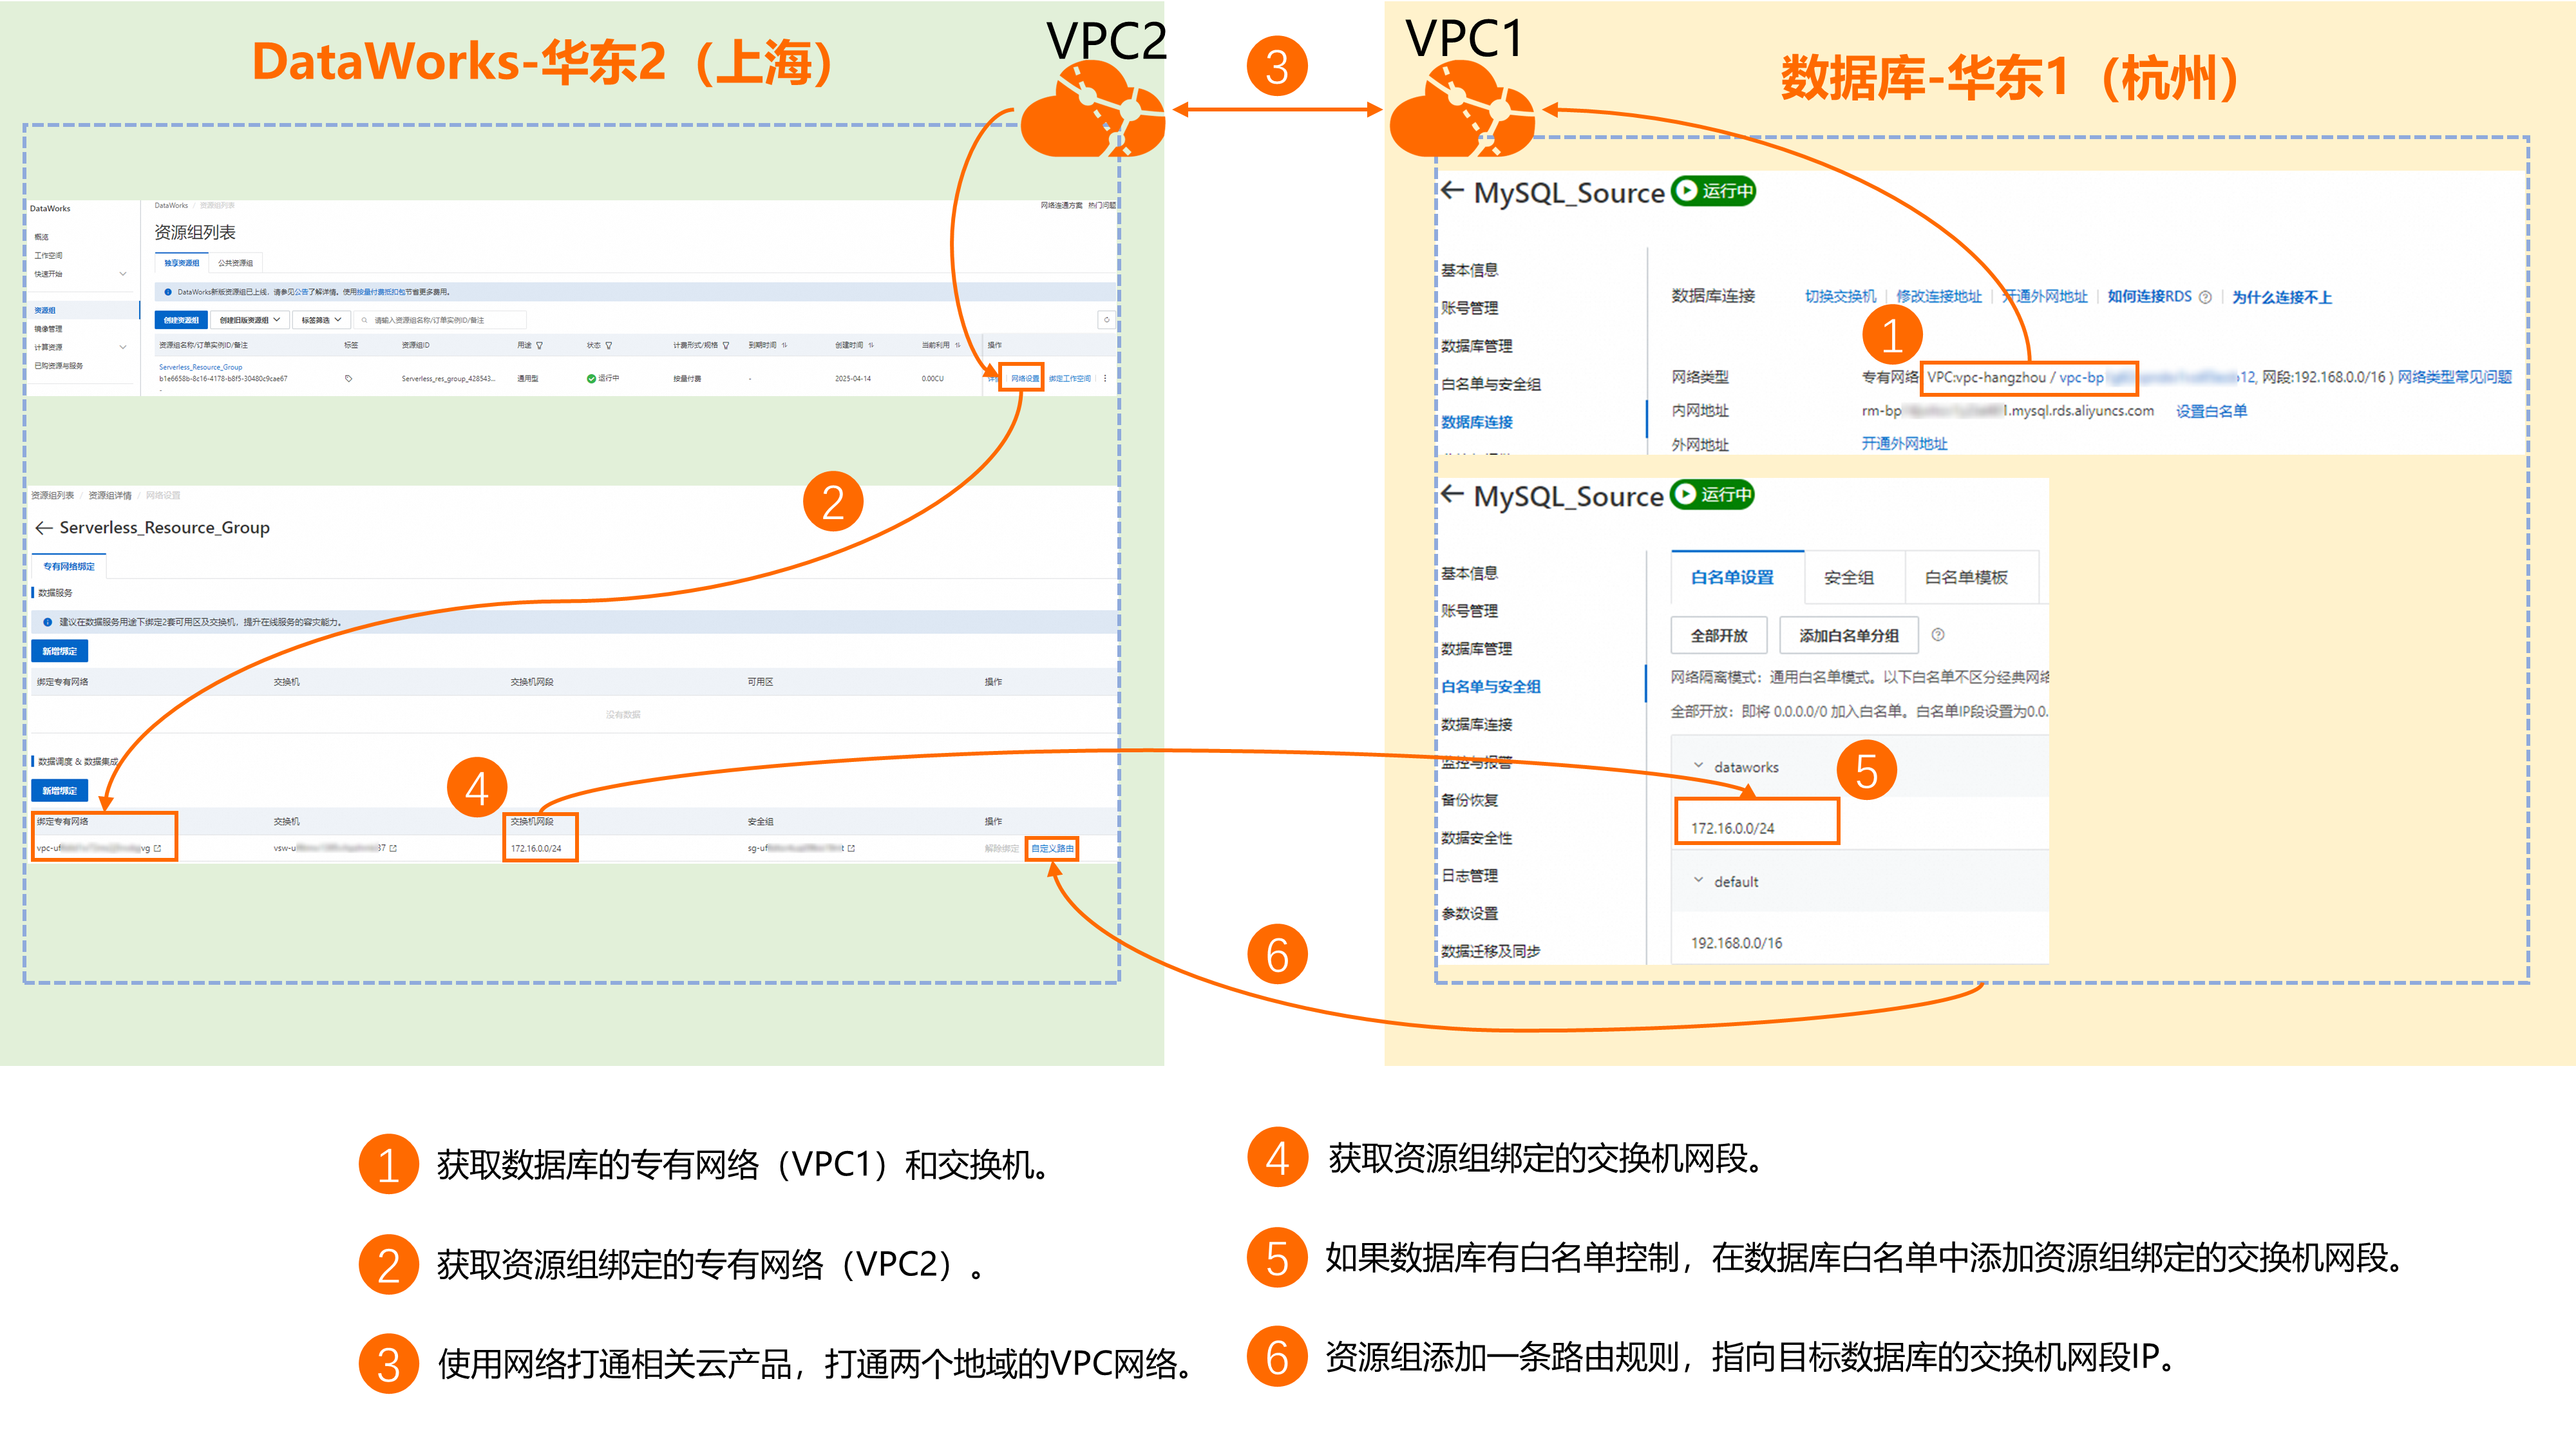Open 创建旧版资源组 dropdown
The height and width of the screenshot is (1435, 2576).
pos(249,320)
